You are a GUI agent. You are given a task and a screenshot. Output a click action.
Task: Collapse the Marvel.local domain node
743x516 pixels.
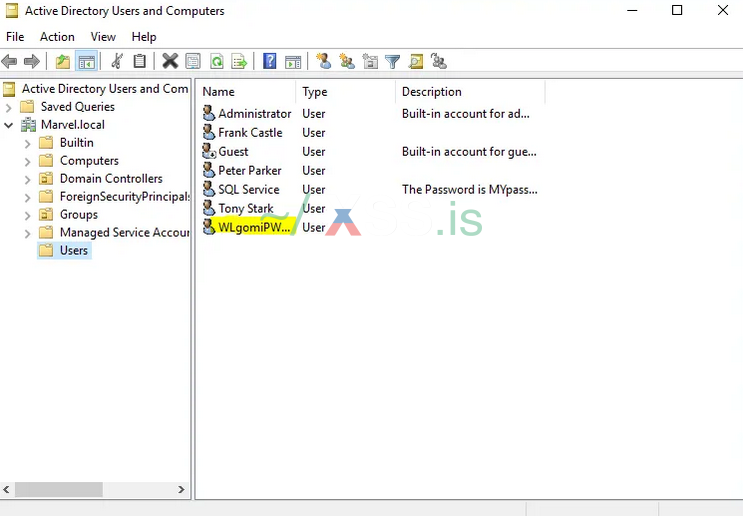tap(9, 125)
